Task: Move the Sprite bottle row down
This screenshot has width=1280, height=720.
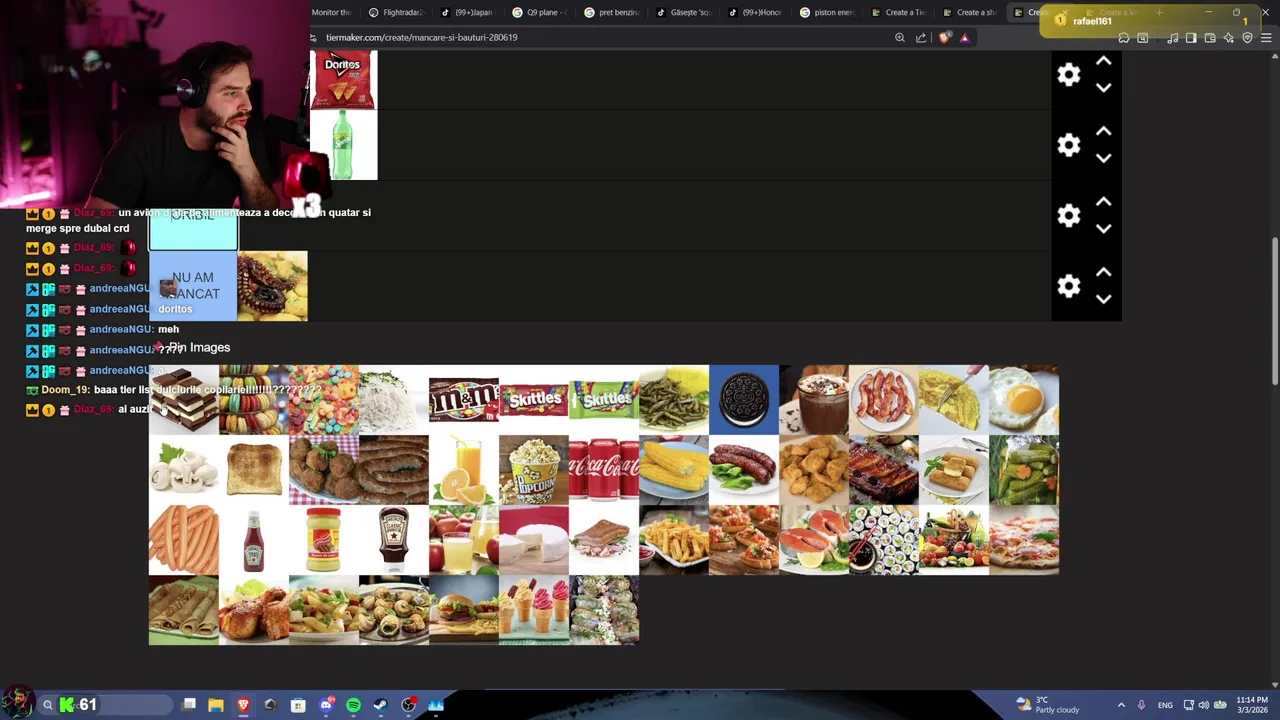Action: (x=1103, y=158)
